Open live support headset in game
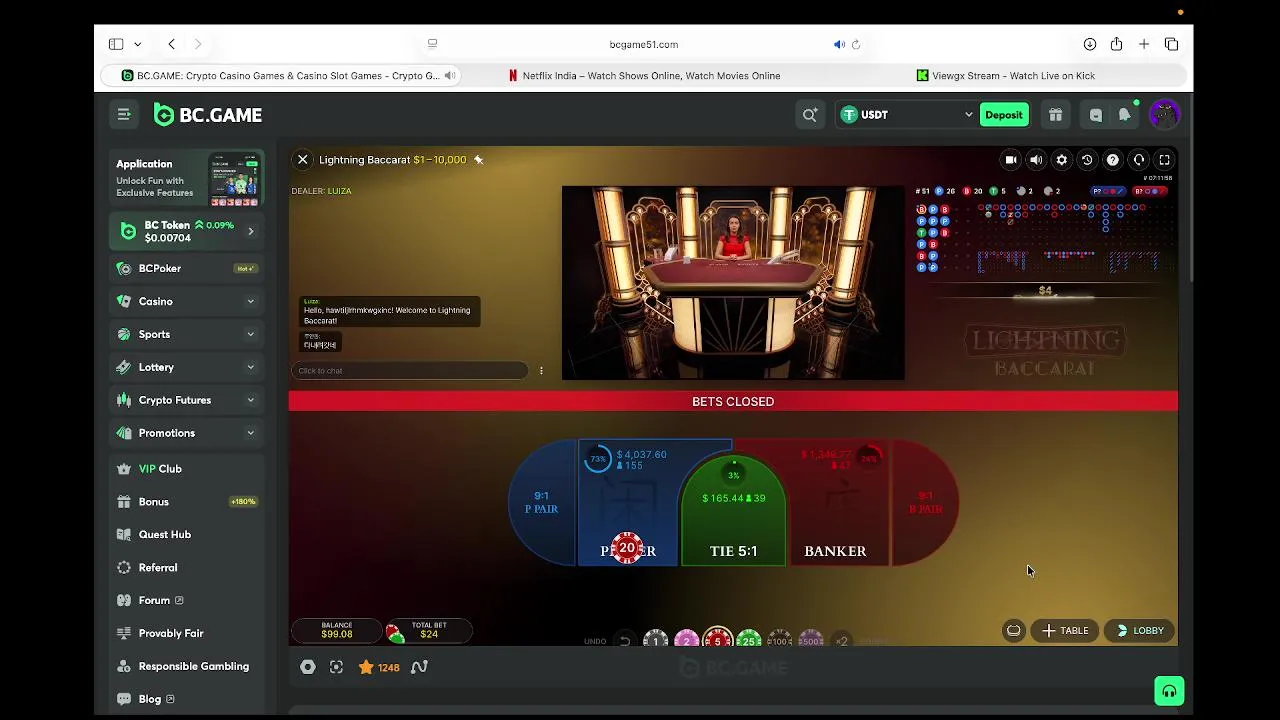 pyautogui.click(x=1139, y=160)
